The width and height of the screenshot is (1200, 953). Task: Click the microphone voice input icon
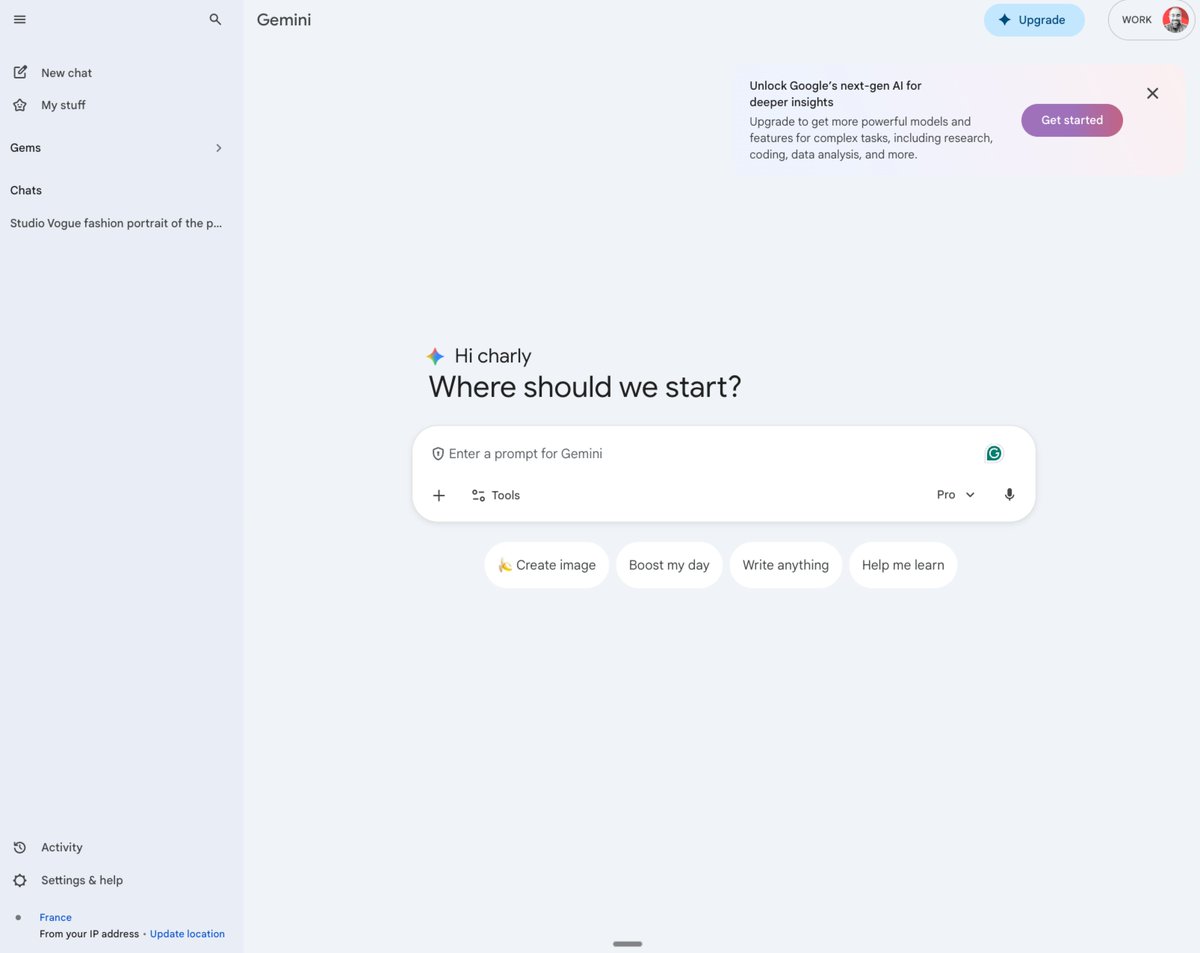point(1010,495)
